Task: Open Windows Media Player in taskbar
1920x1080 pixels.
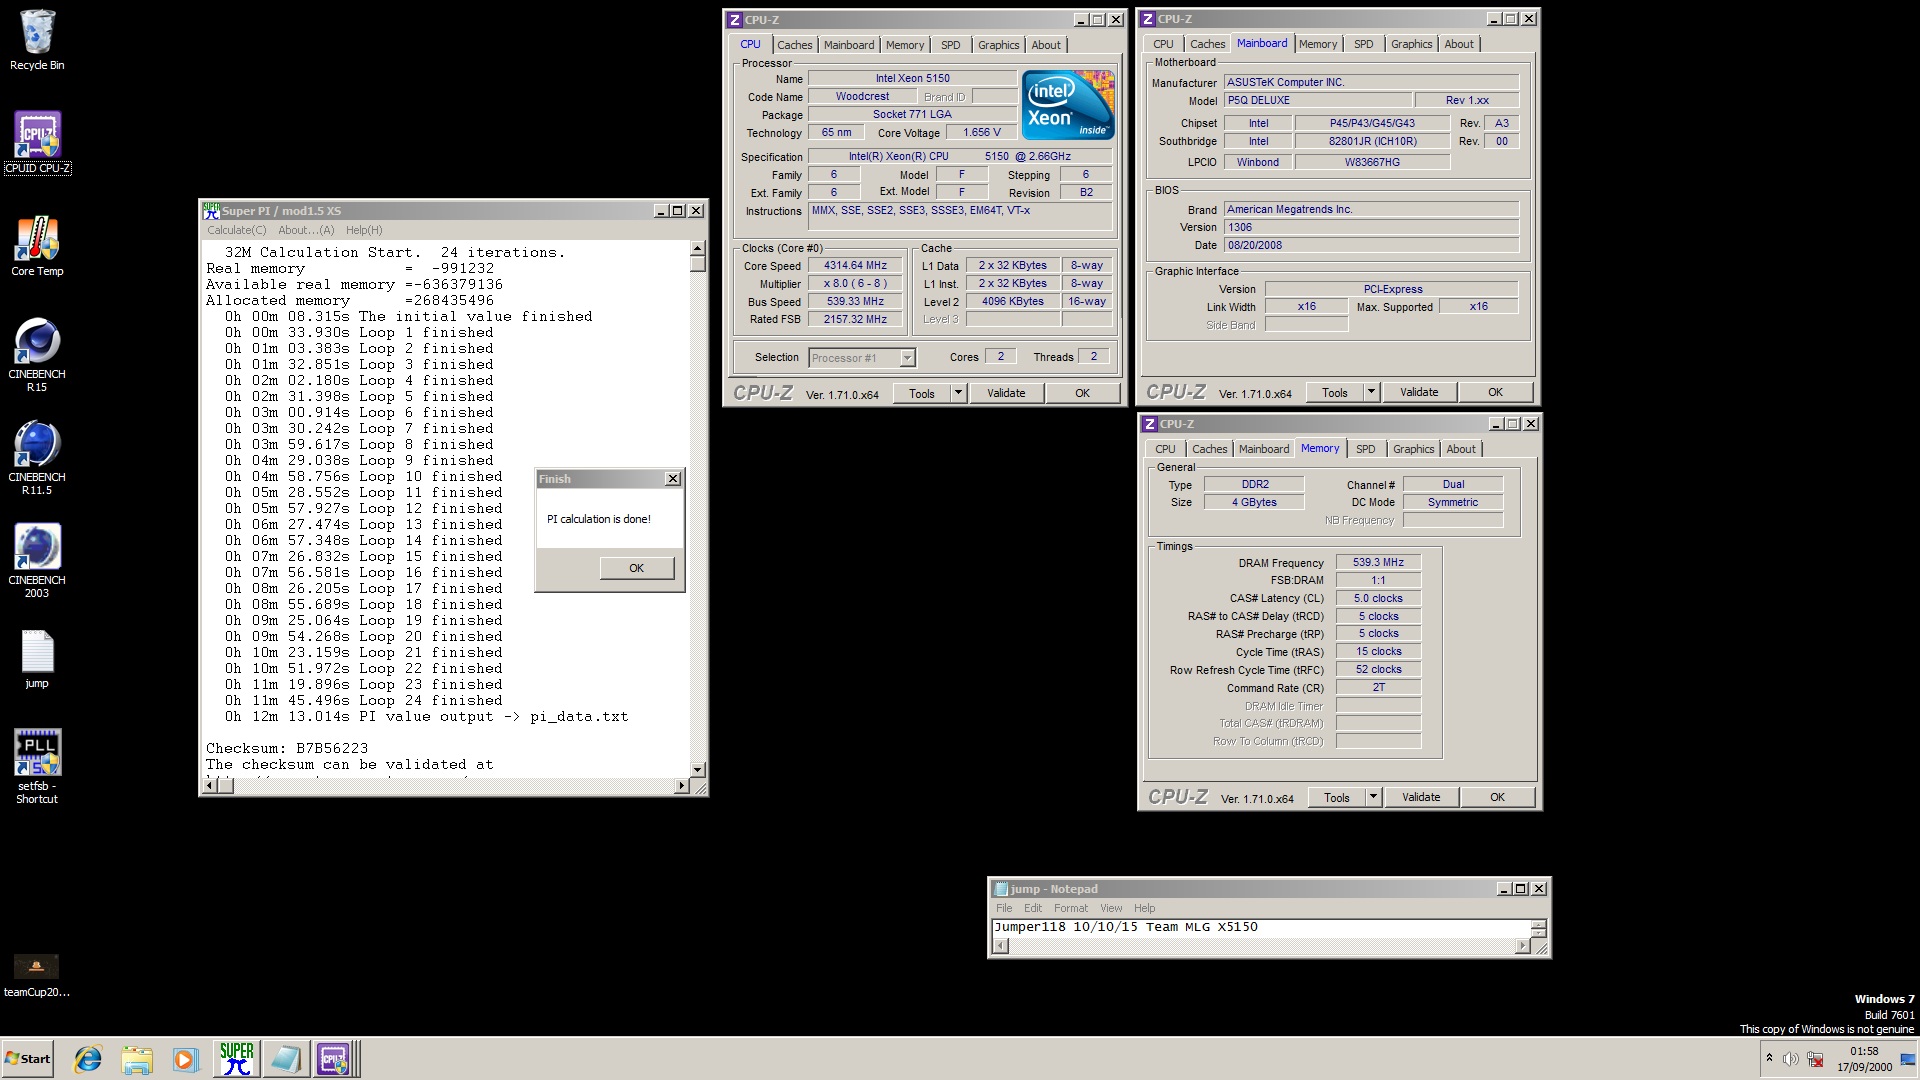Action: coord(185,1059)
